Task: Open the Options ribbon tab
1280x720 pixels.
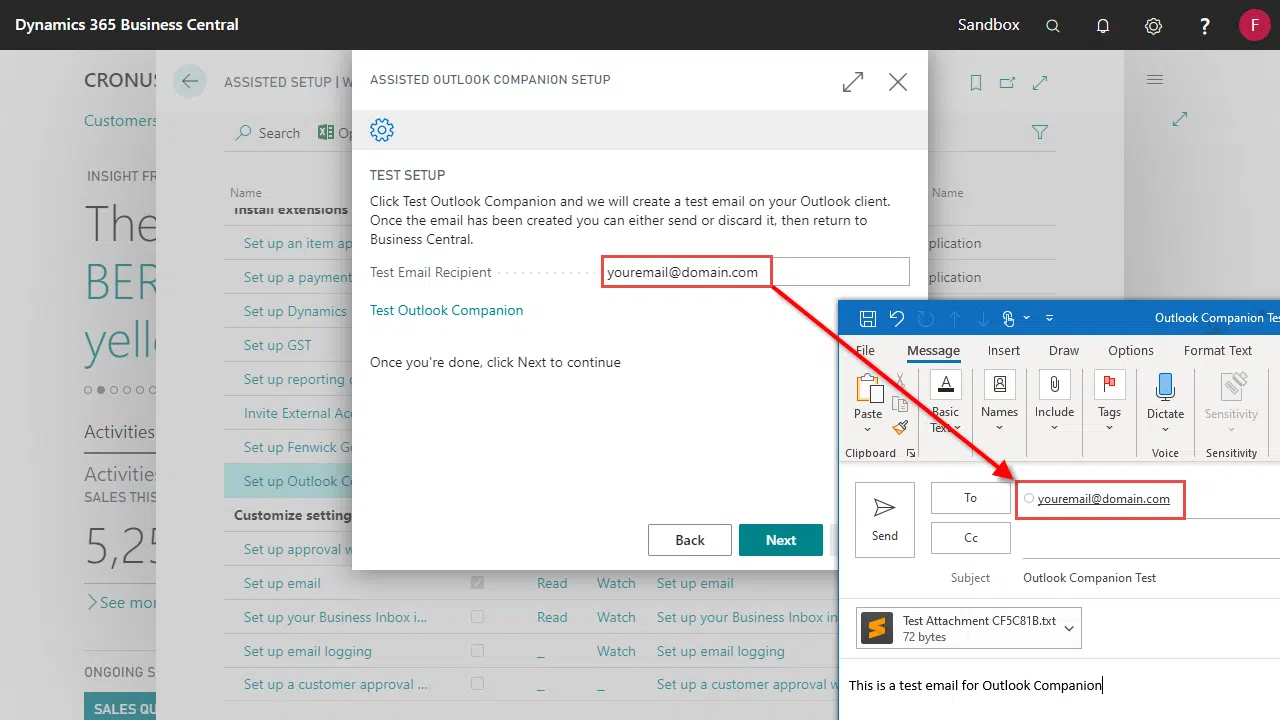Action: point(1131,350)
